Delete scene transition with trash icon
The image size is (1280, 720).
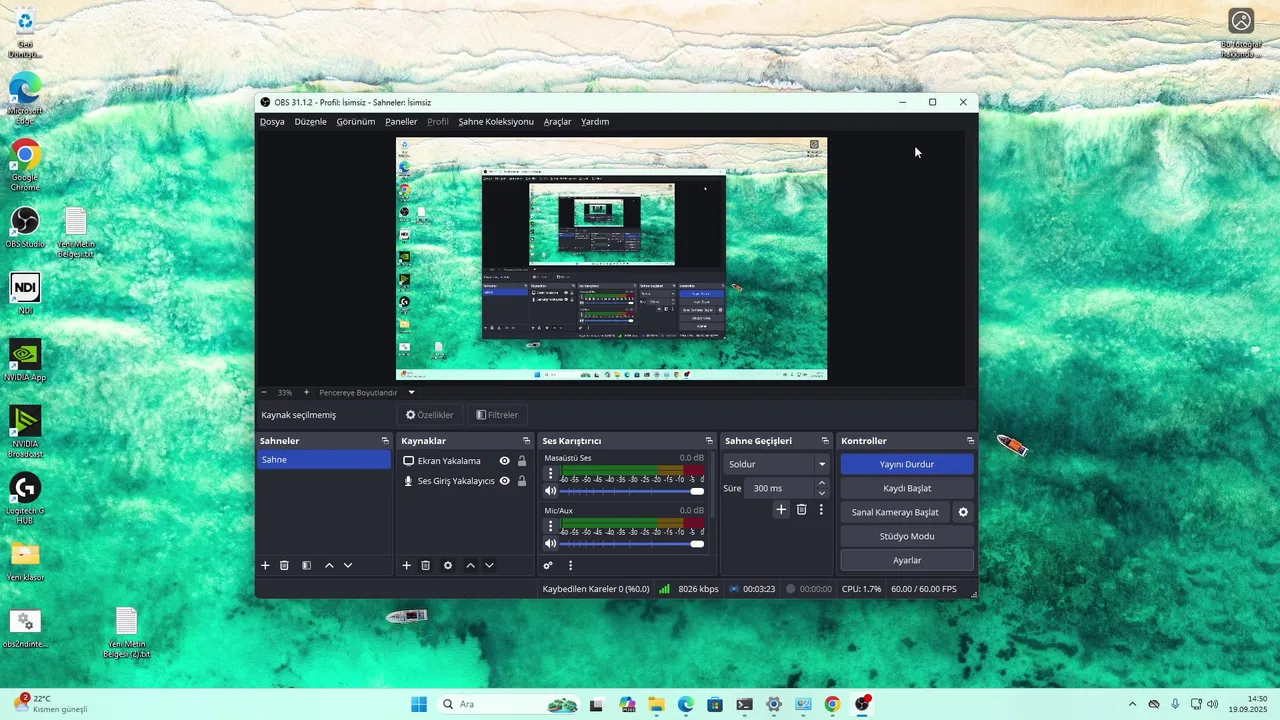click(801, 510)
